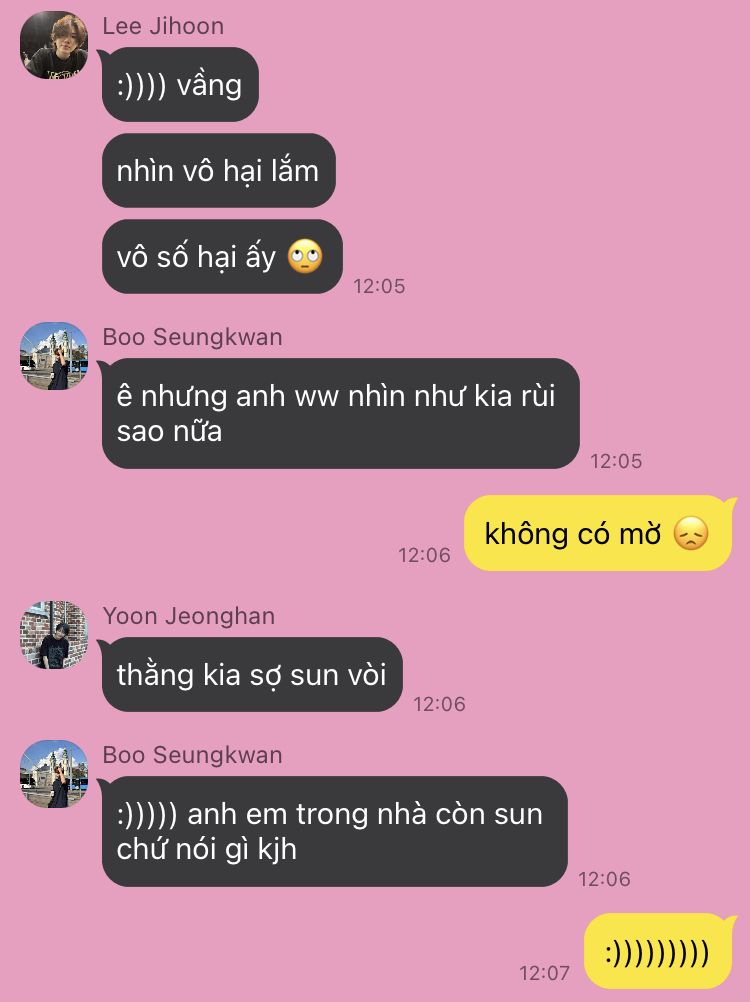Tap Boo Seungkwan's avatar above 'ê nhưng anh ww'
The width and height of the screenshot is (750, 1002).
(54, 356)
